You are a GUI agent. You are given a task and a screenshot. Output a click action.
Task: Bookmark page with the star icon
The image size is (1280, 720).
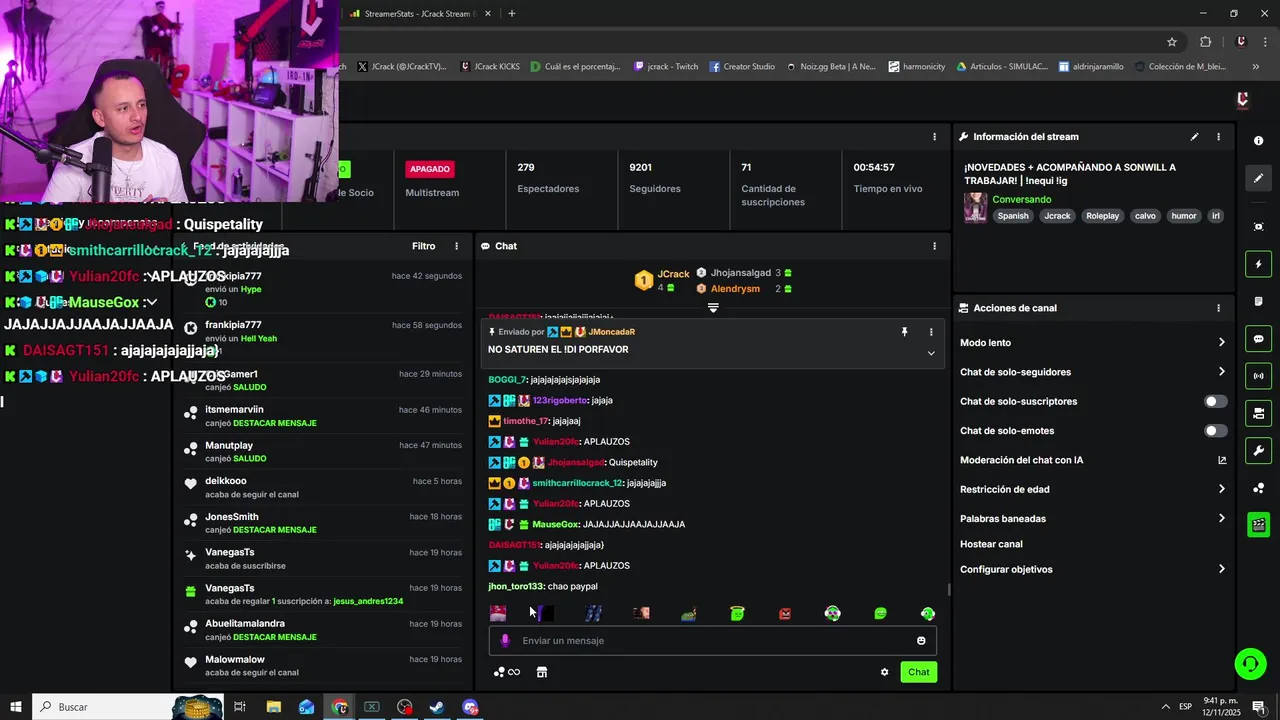[1172, 41]
